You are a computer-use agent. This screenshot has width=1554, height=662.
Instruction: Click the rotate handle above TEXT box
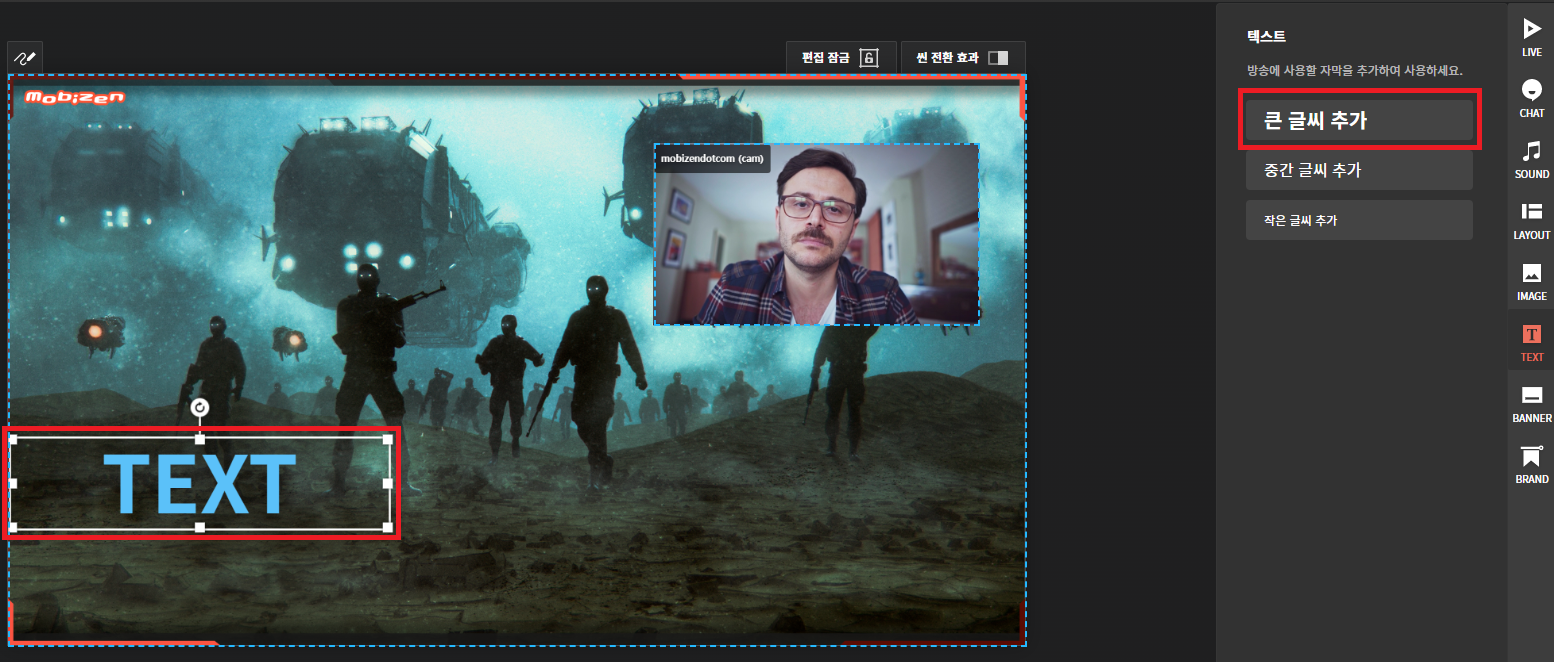[x=199, y=407]
